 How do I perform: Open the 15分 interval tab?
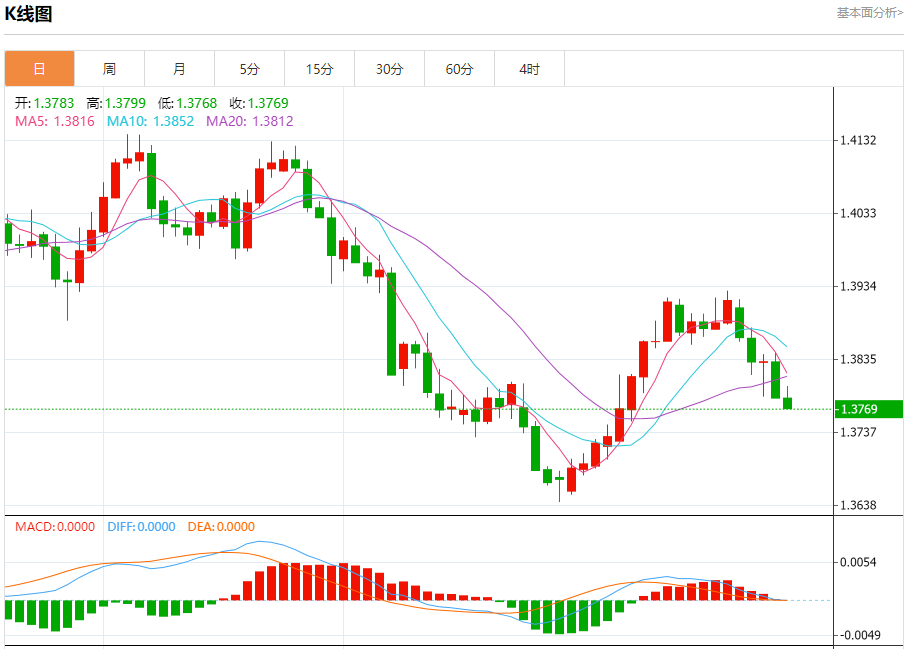pyautogui.click(x=319, y=69)
